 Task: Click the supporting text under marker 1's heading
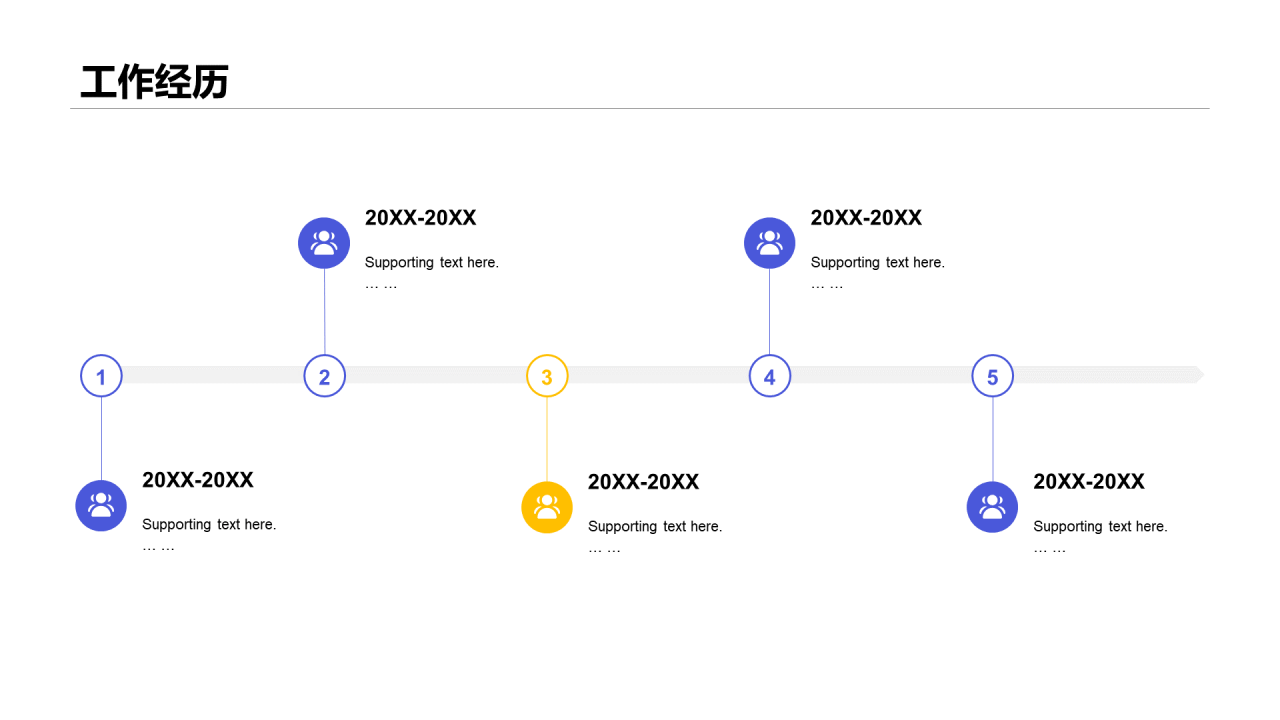pos(209,525)
